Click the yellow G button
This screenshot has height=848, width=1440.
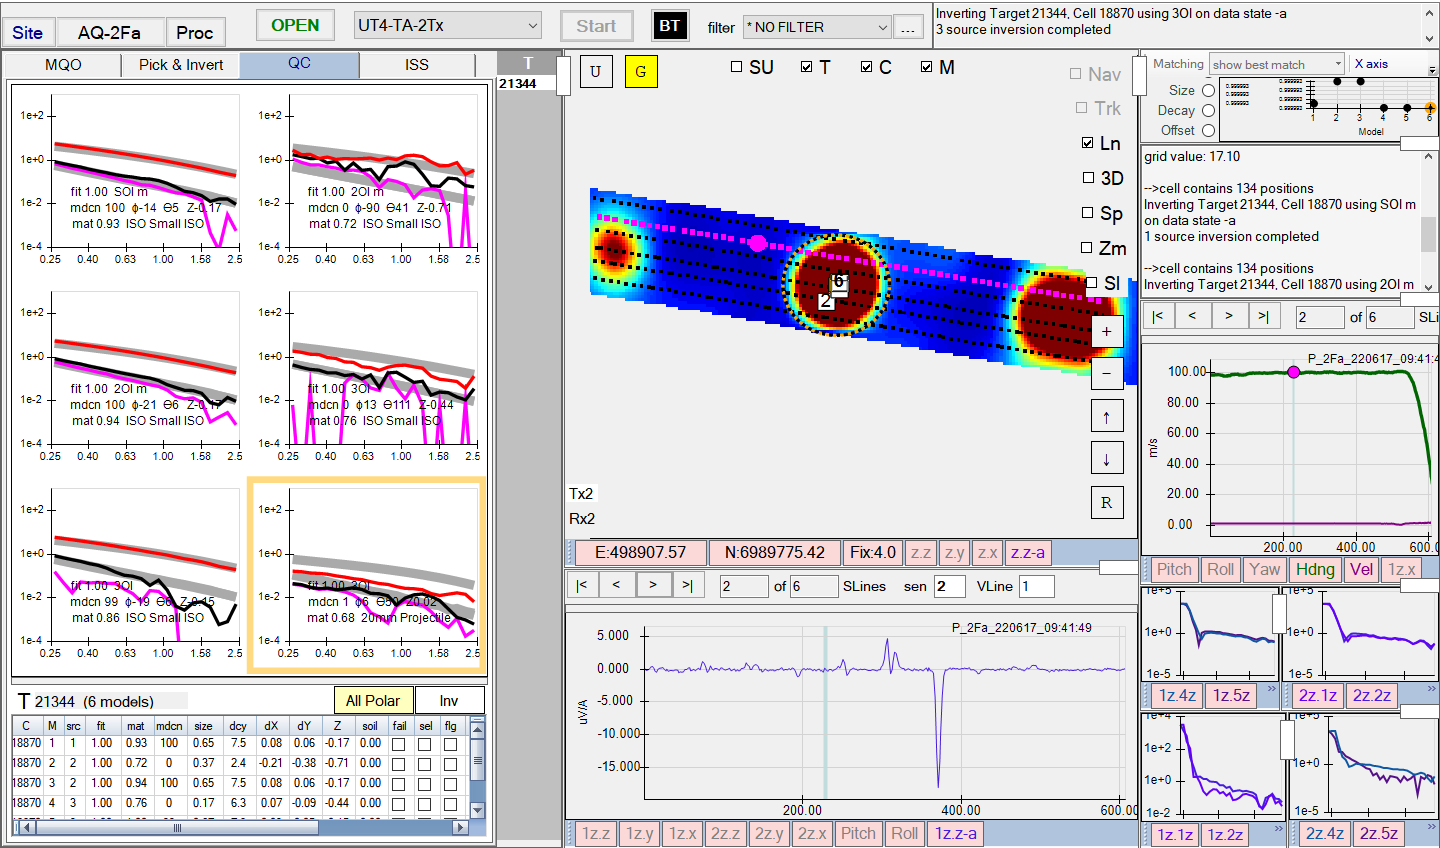tap(641, 71)
